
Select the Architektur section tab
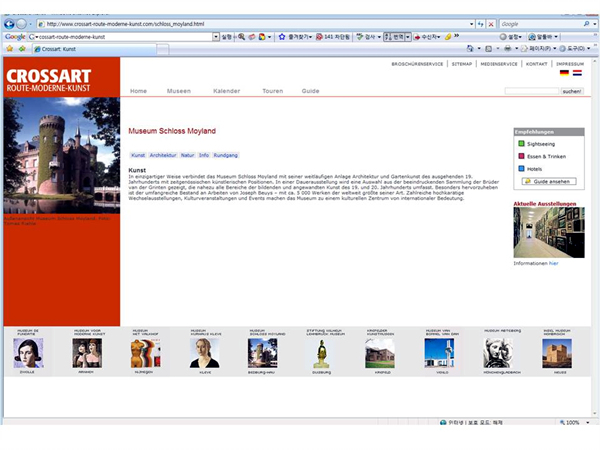(163, 155)
